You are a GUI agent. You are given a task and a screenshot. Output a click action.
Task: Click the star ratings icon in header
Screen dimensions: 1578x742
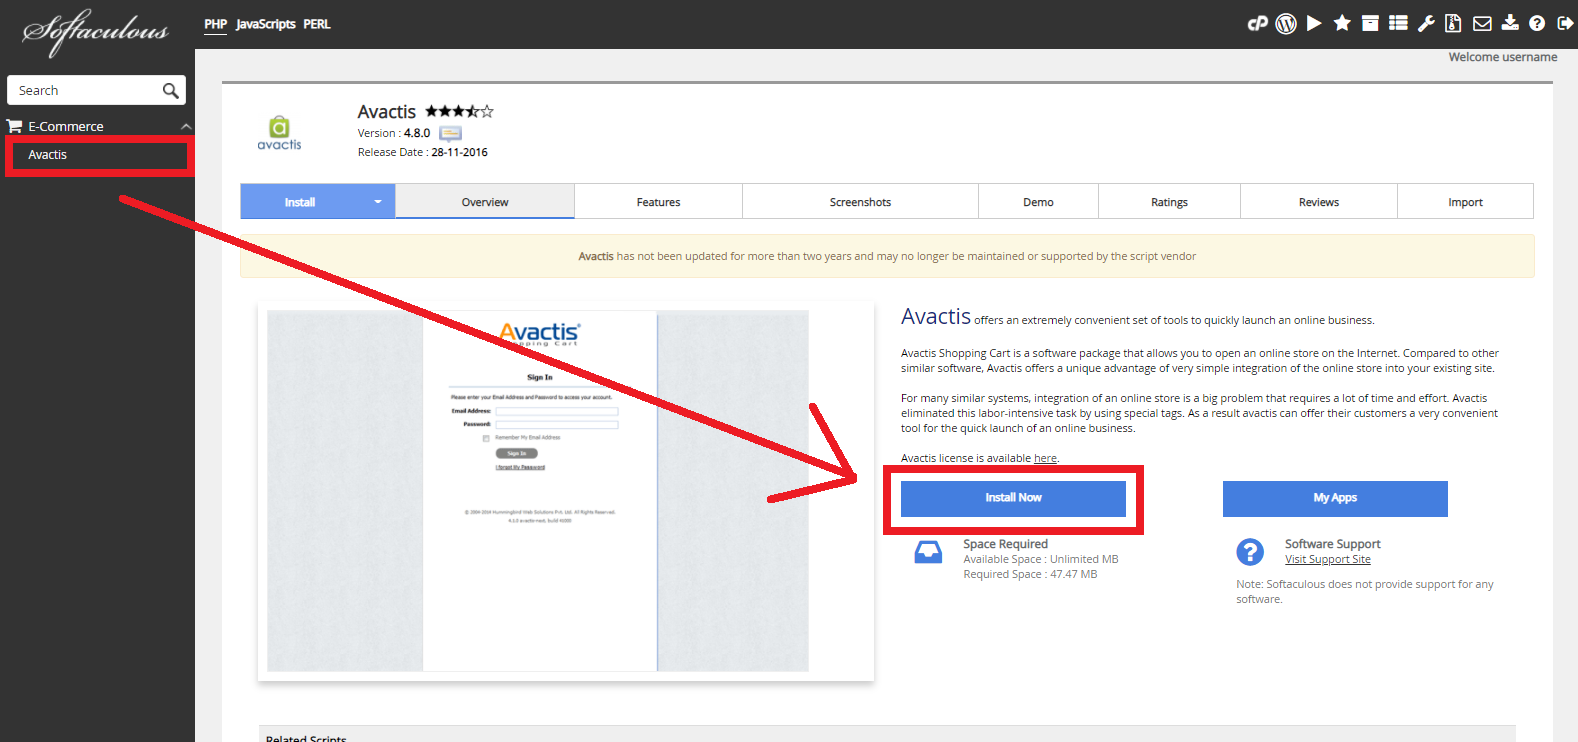(x=1342, y=23)
